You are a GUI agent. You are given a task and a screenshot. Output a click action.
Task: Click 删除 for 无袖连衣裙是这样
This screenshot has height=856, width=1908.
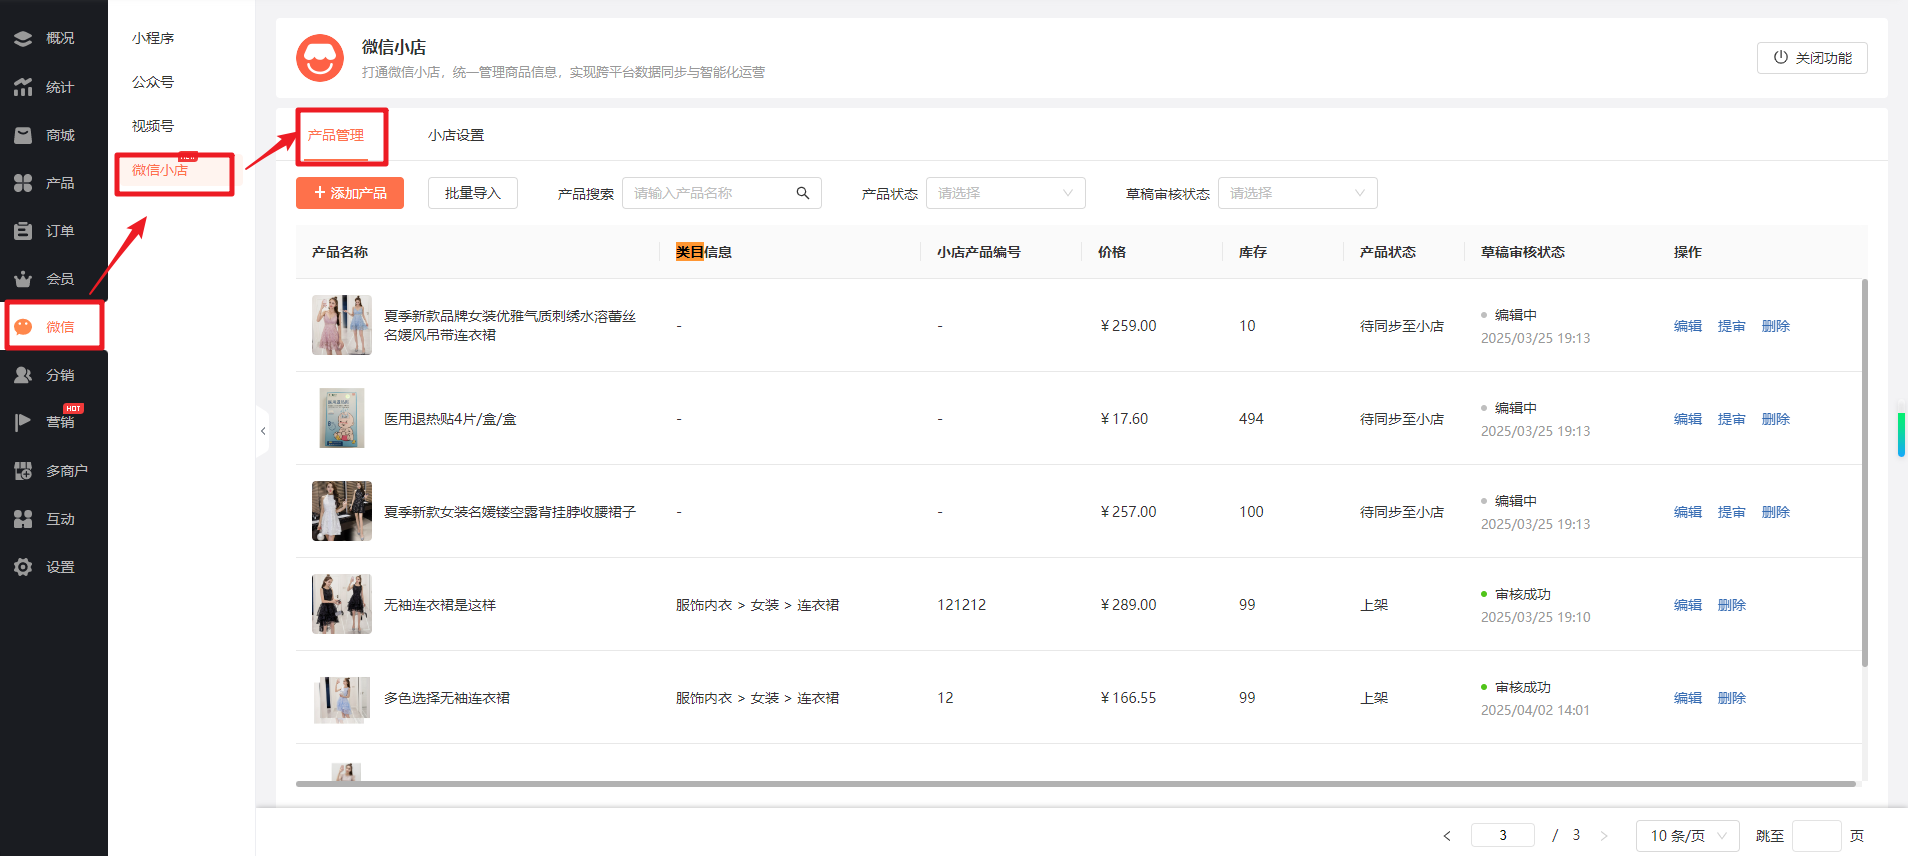click(x=1732, y=605)
